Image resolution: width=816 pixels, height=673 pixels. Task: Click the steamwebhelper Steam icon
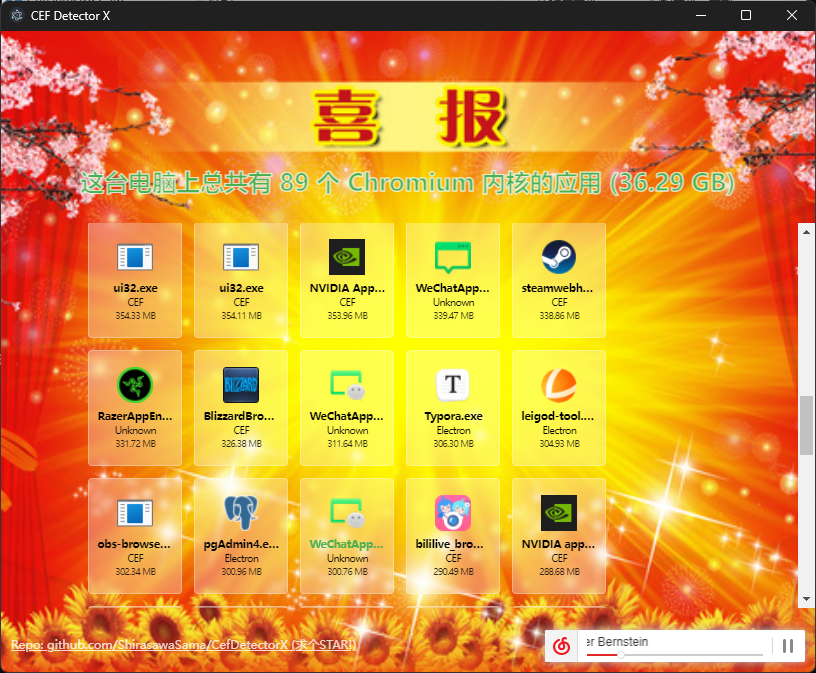[558, 256]
